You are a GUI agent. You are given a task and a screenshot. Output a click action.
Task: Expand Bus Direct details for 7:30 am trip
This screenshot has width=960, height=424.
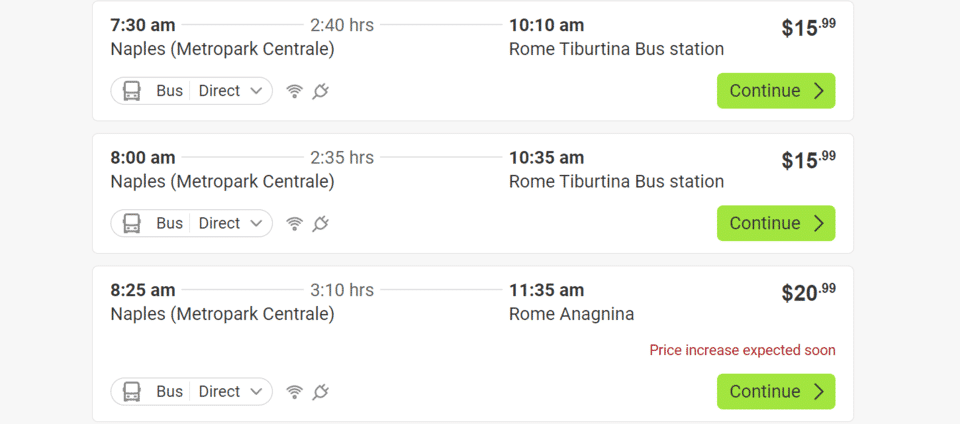point(256,91)
